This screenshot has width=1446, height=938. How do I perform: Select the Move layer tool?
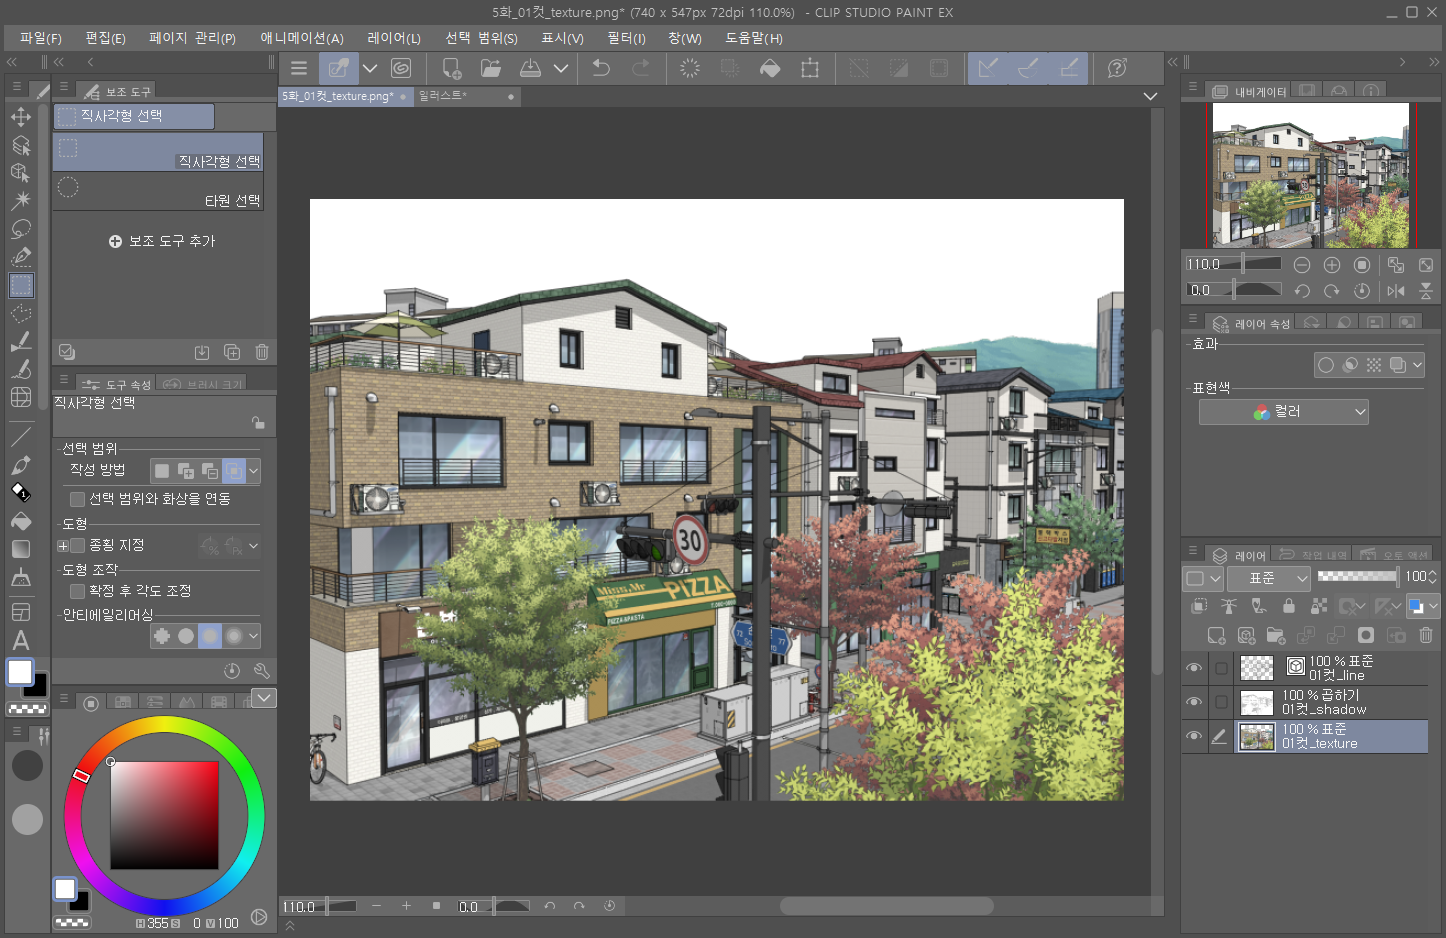point(21,117)
